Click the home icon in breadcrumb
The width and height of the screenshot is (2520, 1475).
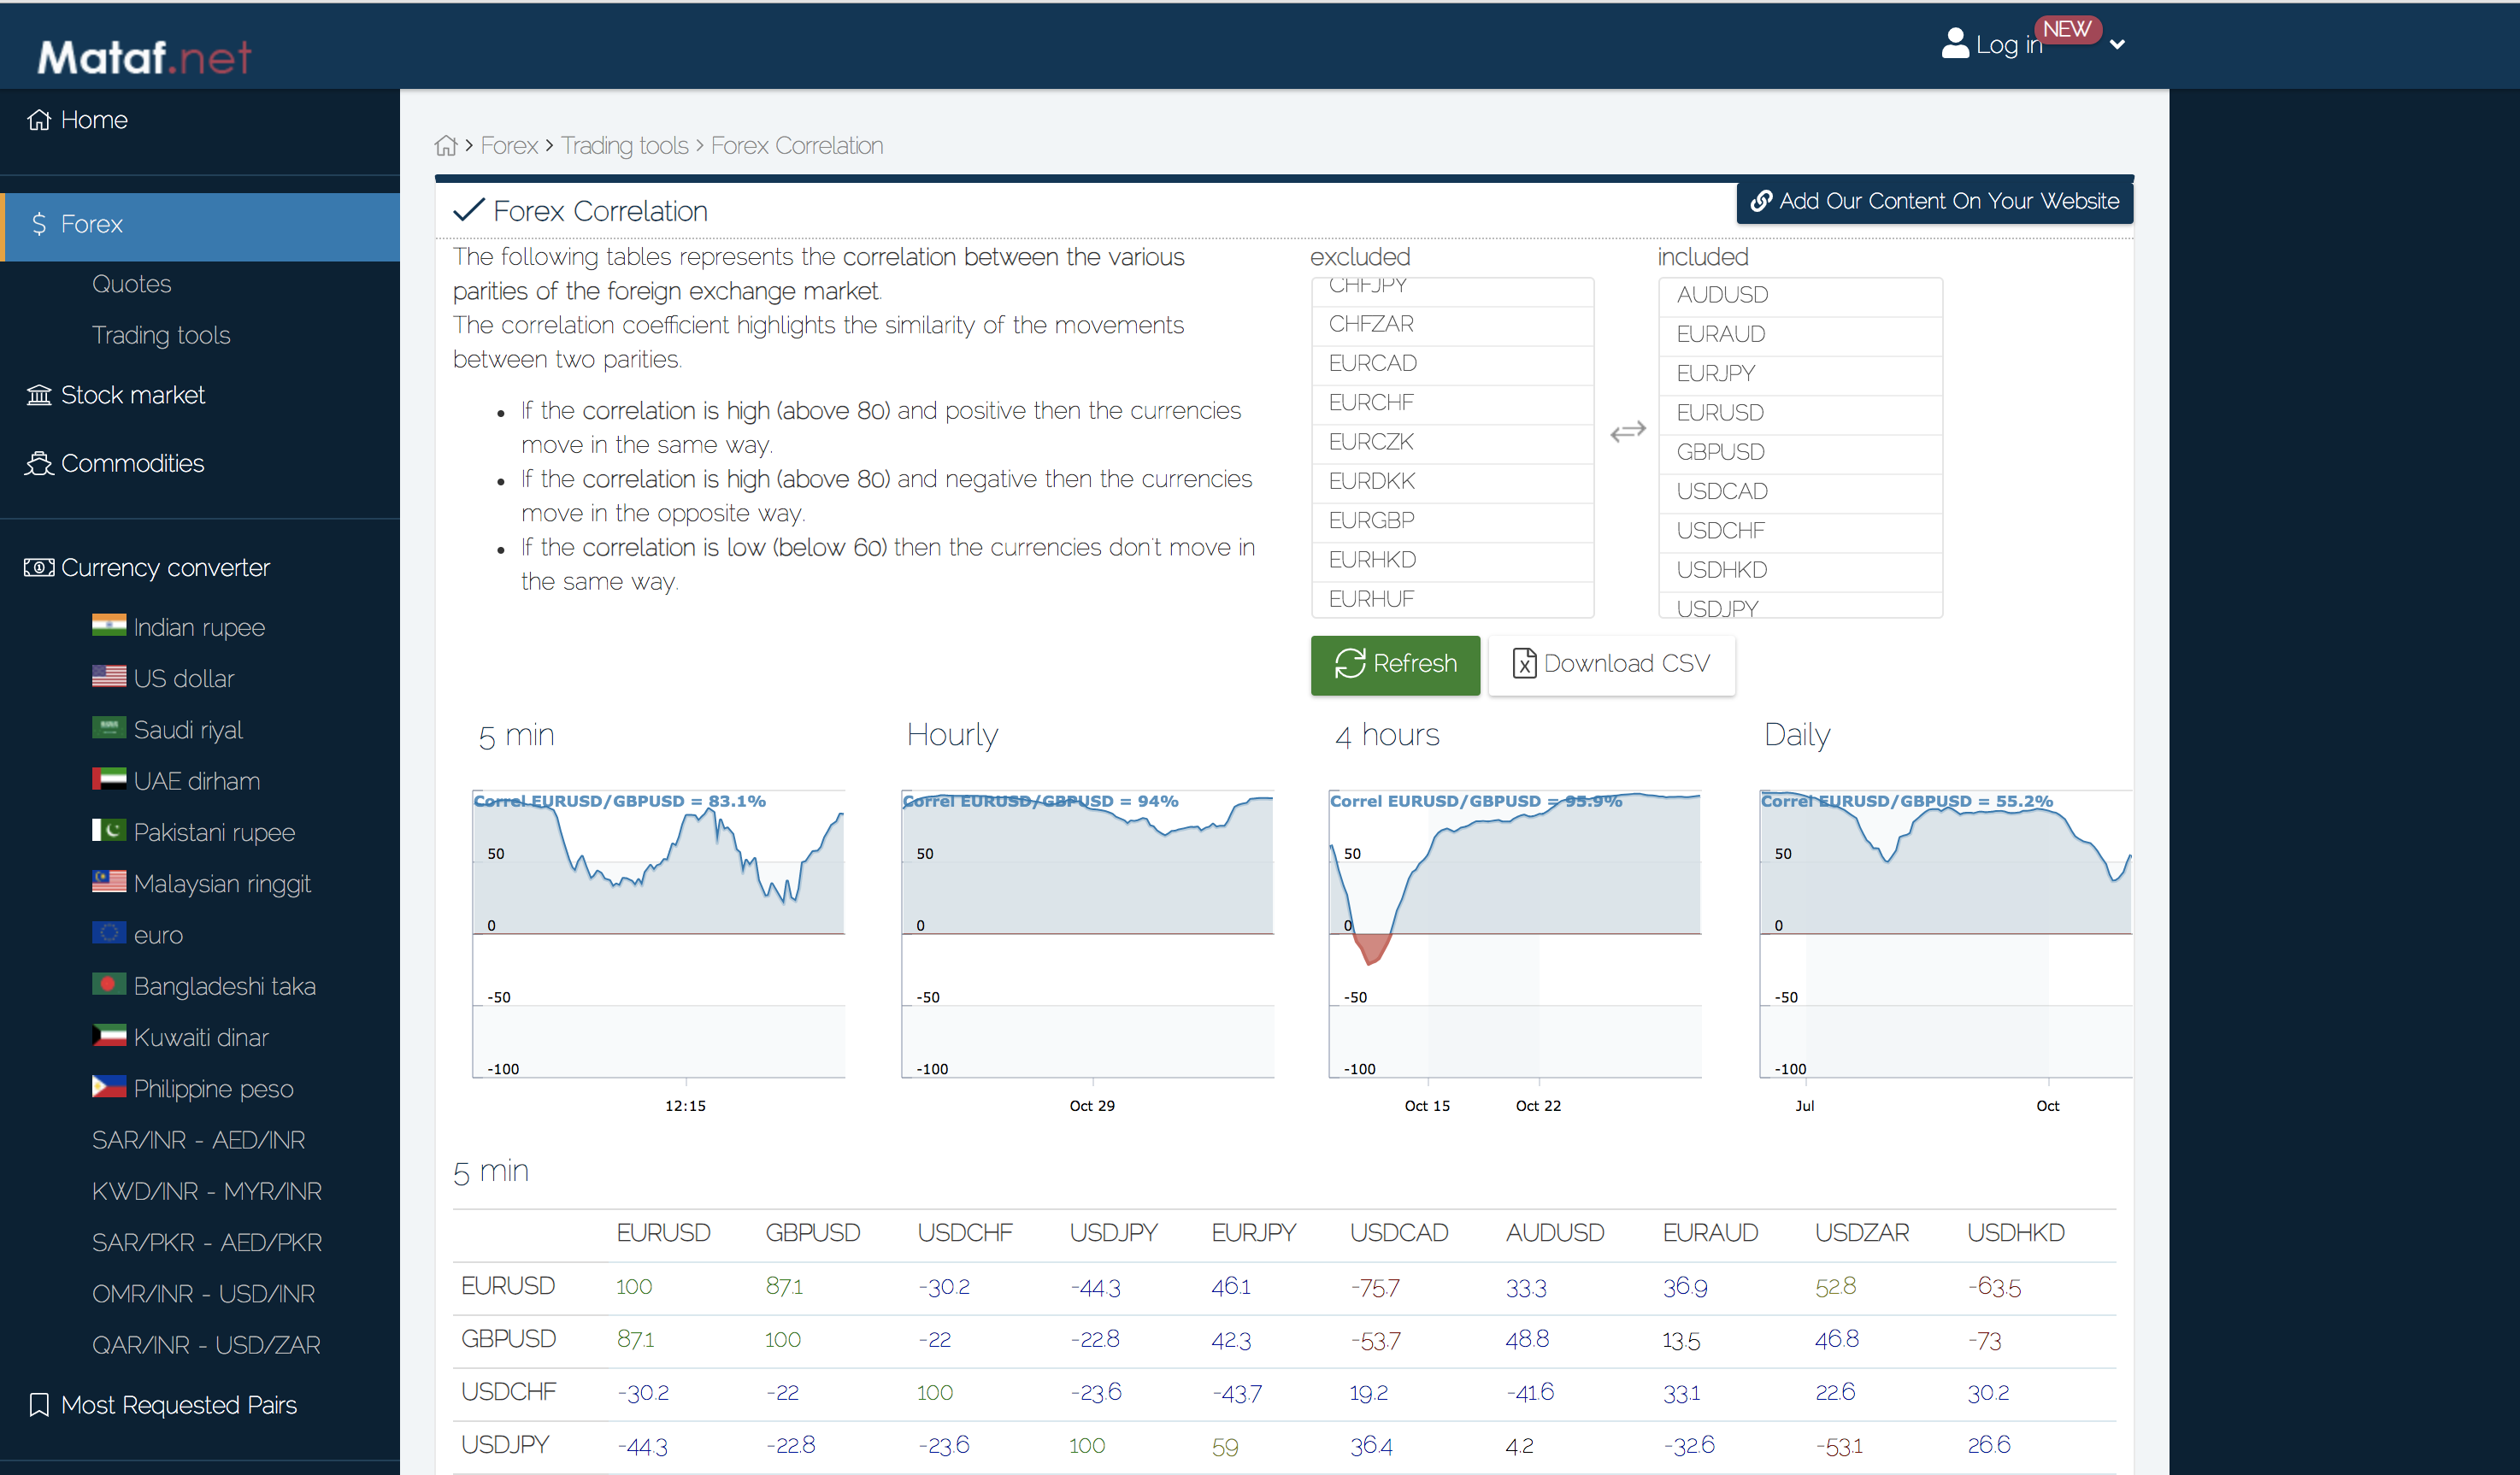click(x=446, y=146)
